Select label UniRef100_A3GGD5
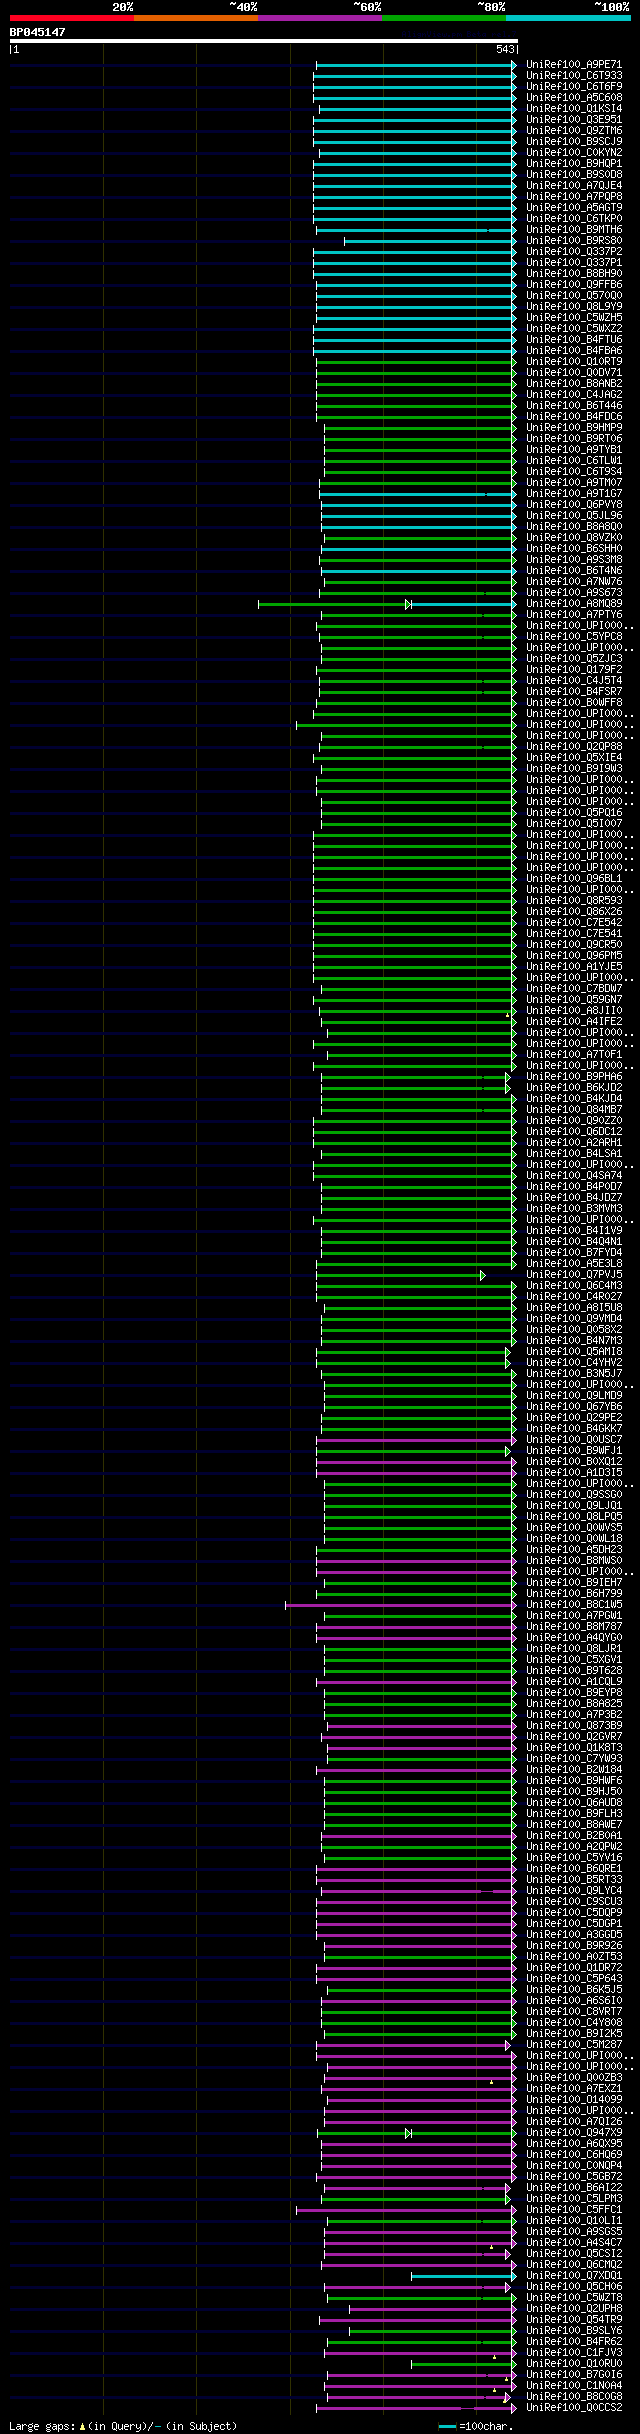The height and width of the screenshot is (2434, 640). point(574,1935)
